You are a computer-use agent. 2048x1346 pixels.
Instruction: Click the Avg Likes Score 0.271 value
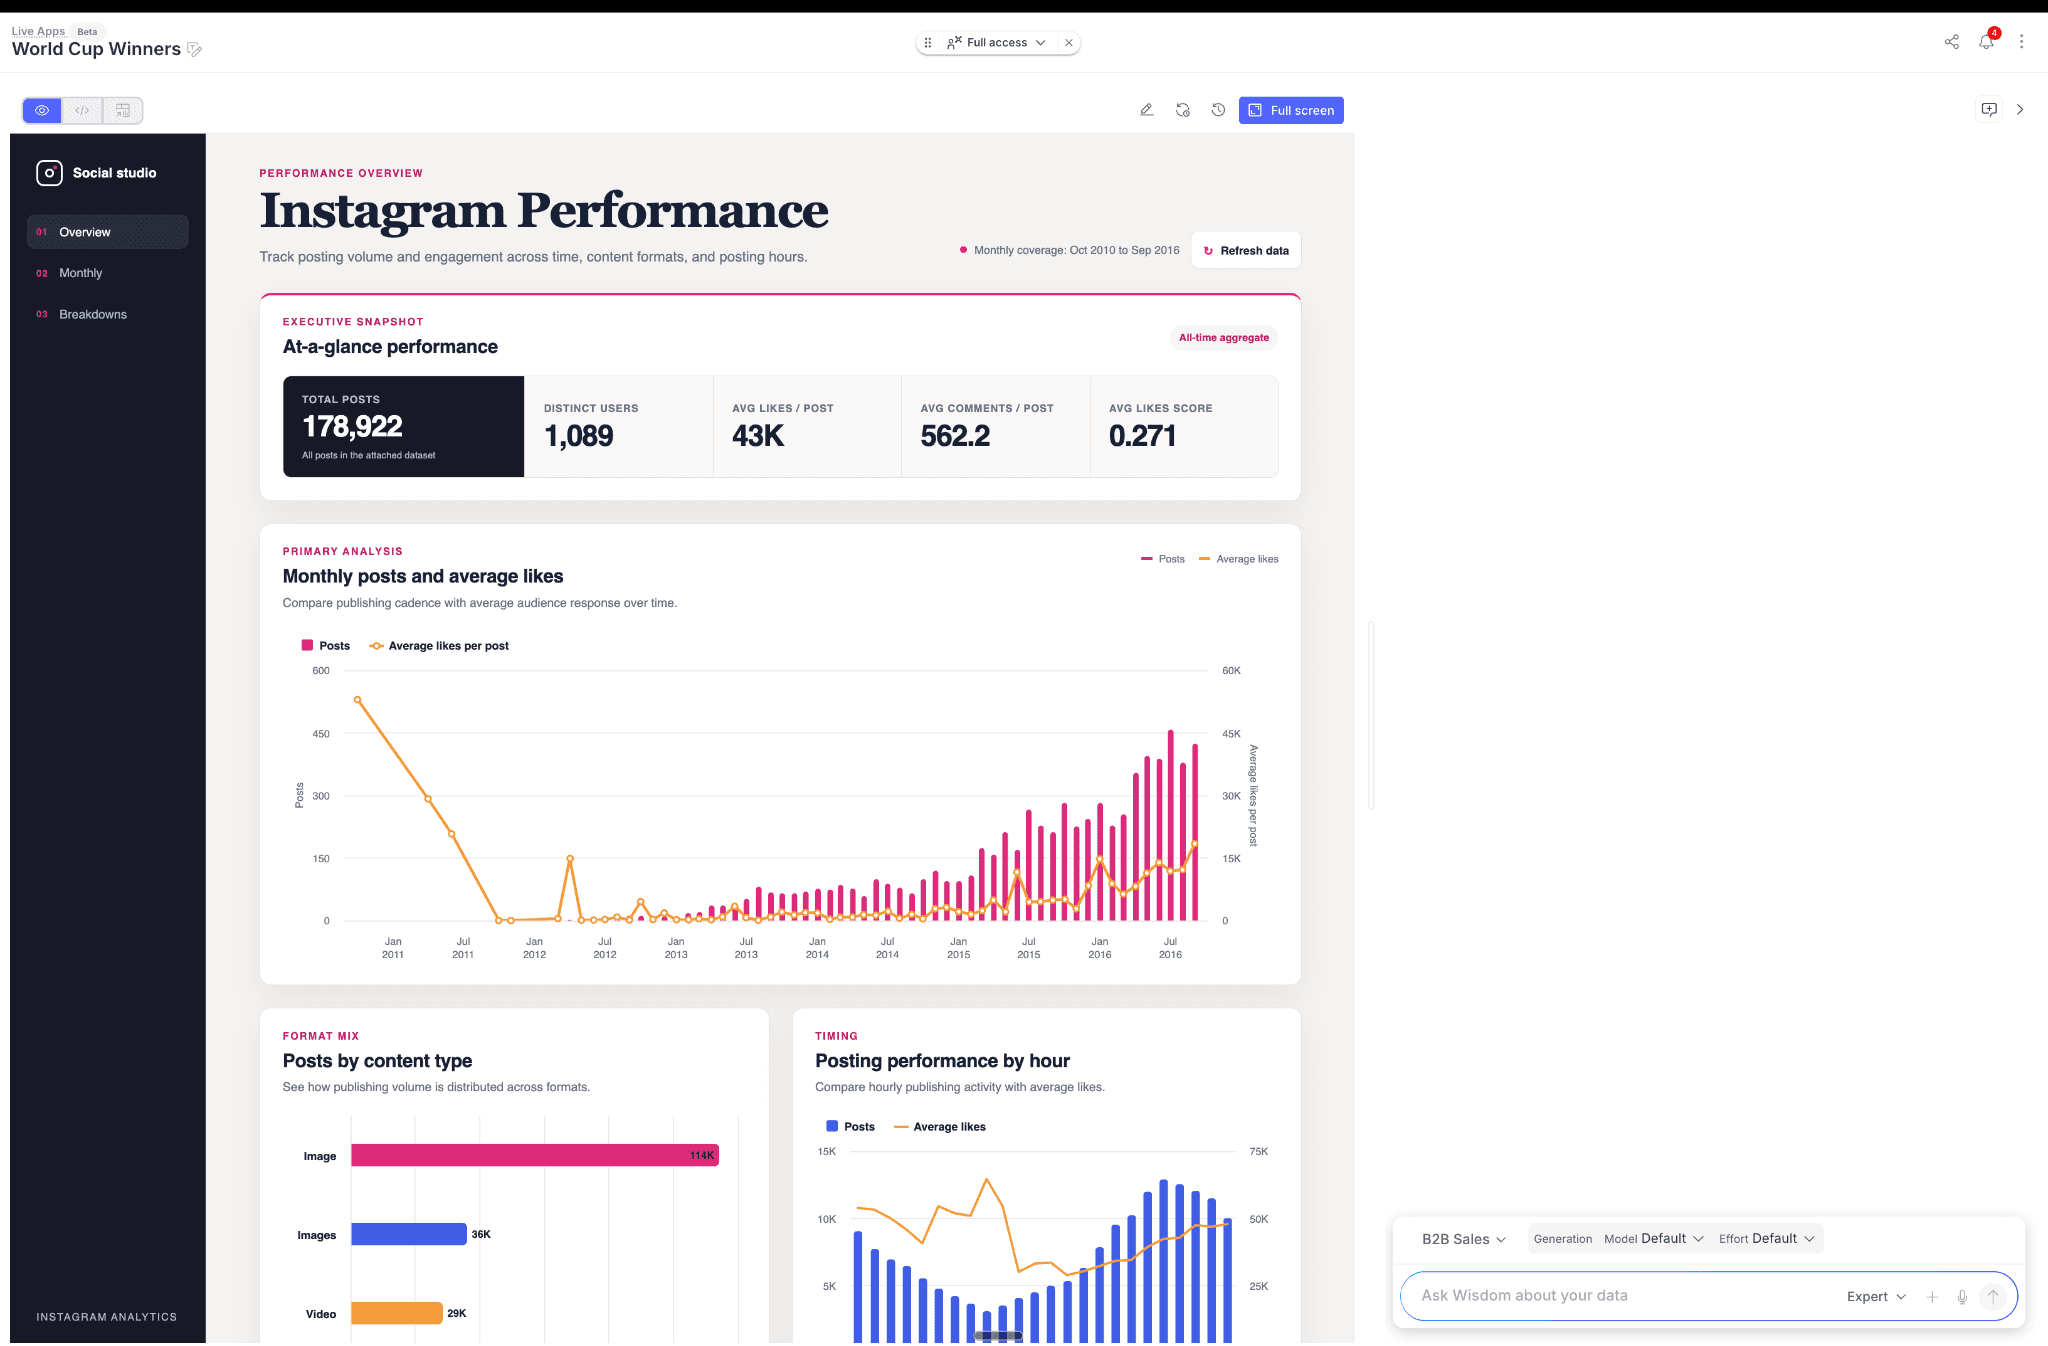[x=1142, y=436]
